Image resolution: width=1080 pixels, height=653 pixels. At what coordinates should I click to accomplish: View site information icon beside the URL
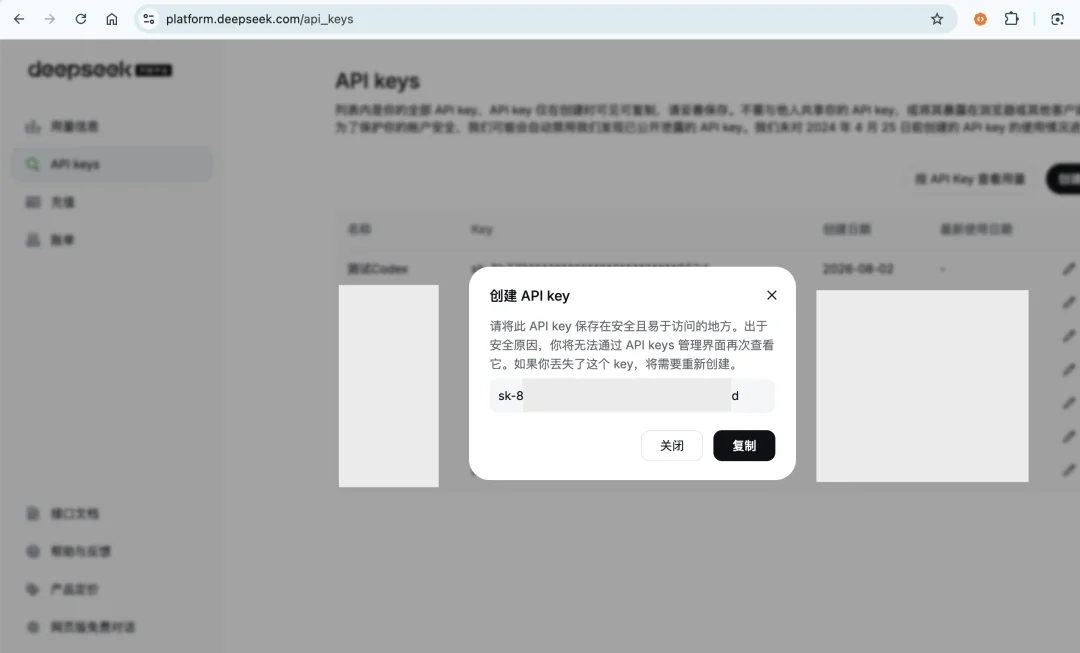coord(149,19)
